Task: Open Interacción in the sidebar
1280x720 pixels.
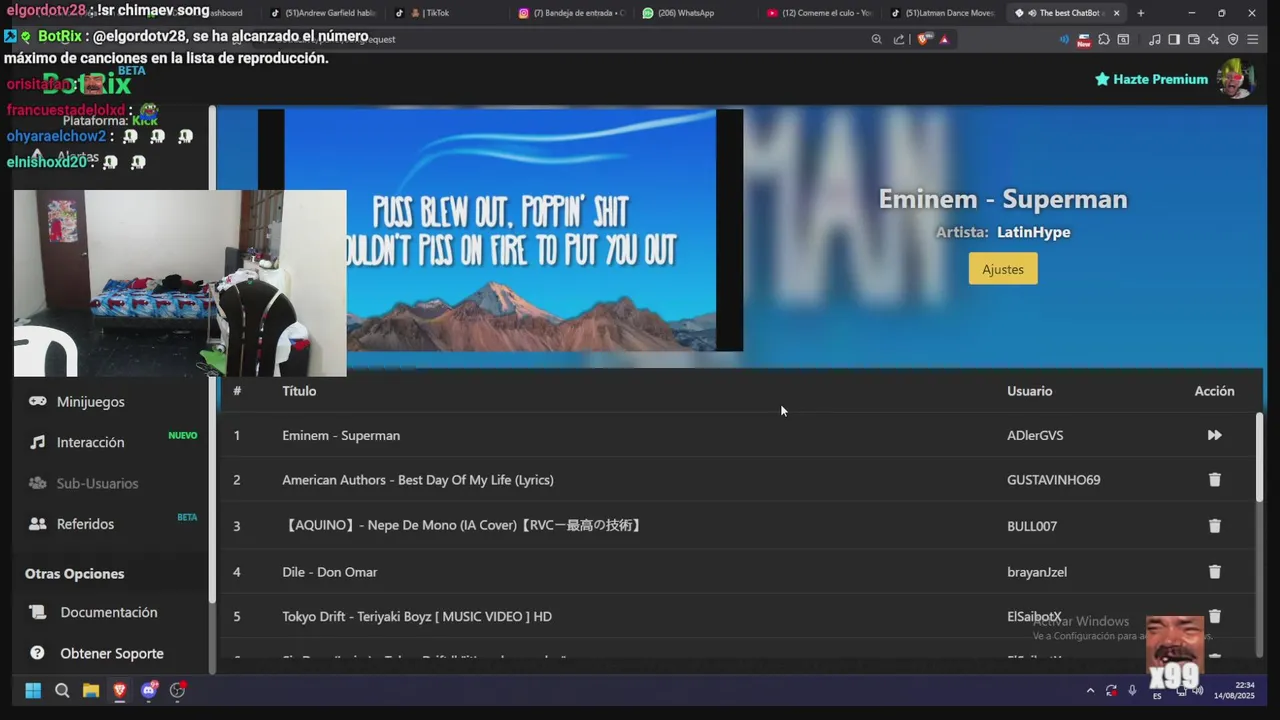Action: click(91, 443)
